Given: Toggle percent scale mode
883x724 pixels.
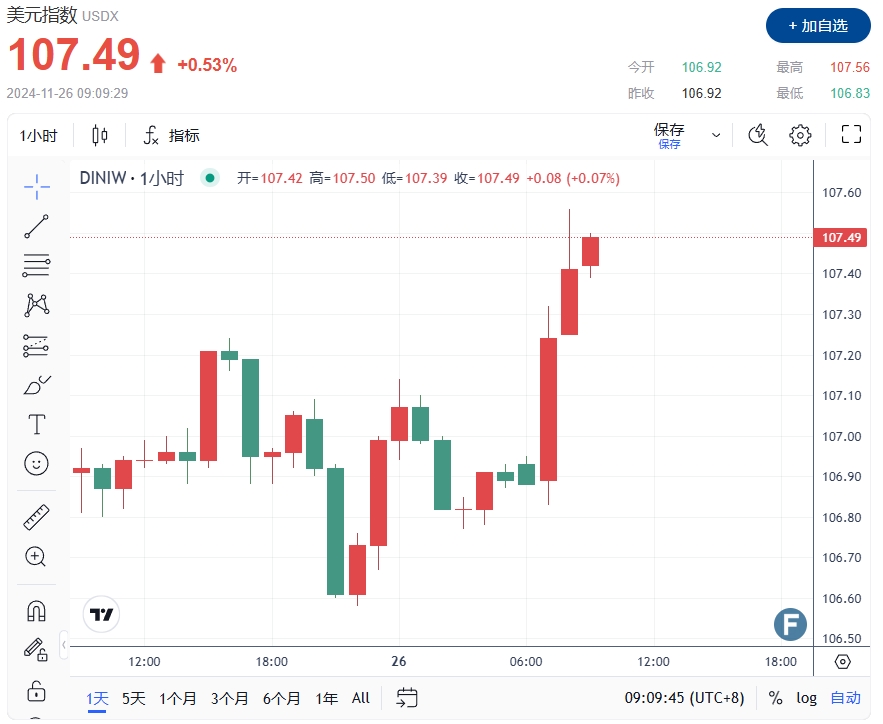Looking at the screenshot, I should point(776,698).
